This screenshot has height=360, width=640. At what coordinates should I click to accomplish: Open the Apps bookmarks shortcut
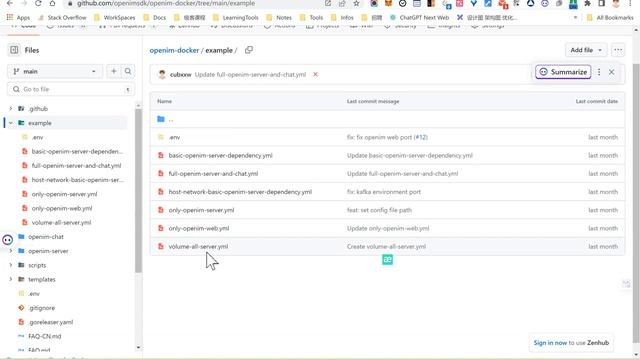pyautogui.click(x=18, y=18)
